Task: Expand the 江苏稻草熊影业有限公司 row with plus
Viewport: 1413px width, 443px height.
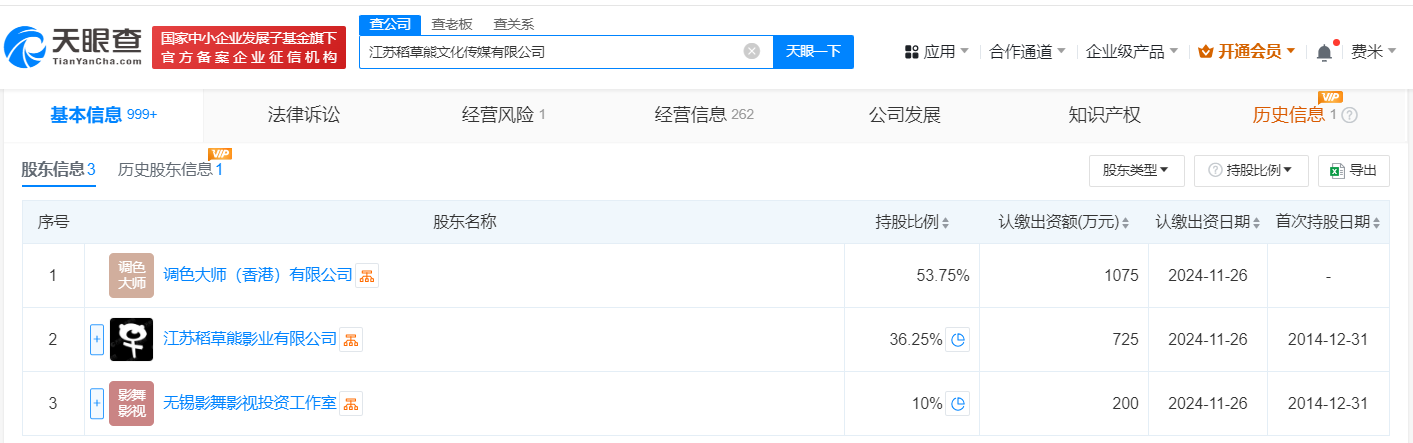Action: (97, 340)
